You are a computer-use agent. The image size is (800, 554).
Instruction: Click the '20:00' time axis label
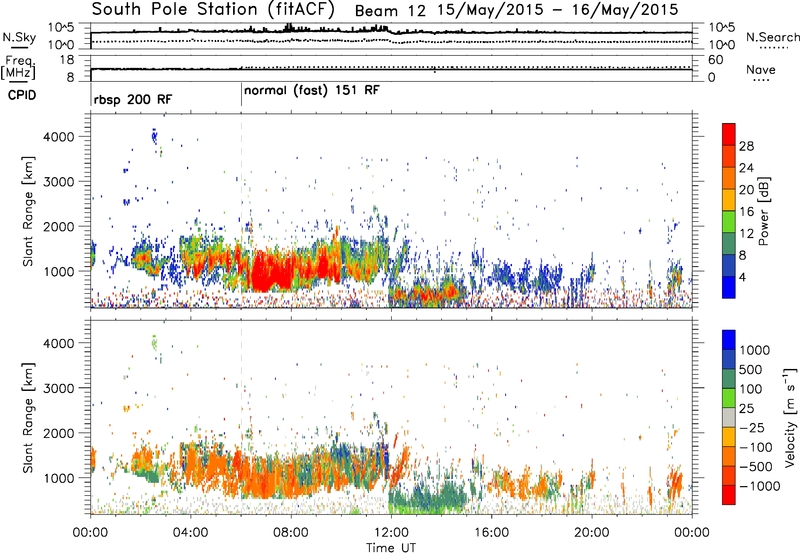pos(592,533)
